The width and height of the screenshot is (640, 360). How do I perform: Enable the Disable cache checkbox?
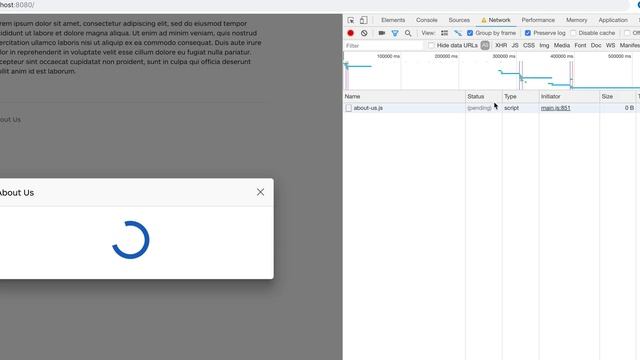[573, 33]
